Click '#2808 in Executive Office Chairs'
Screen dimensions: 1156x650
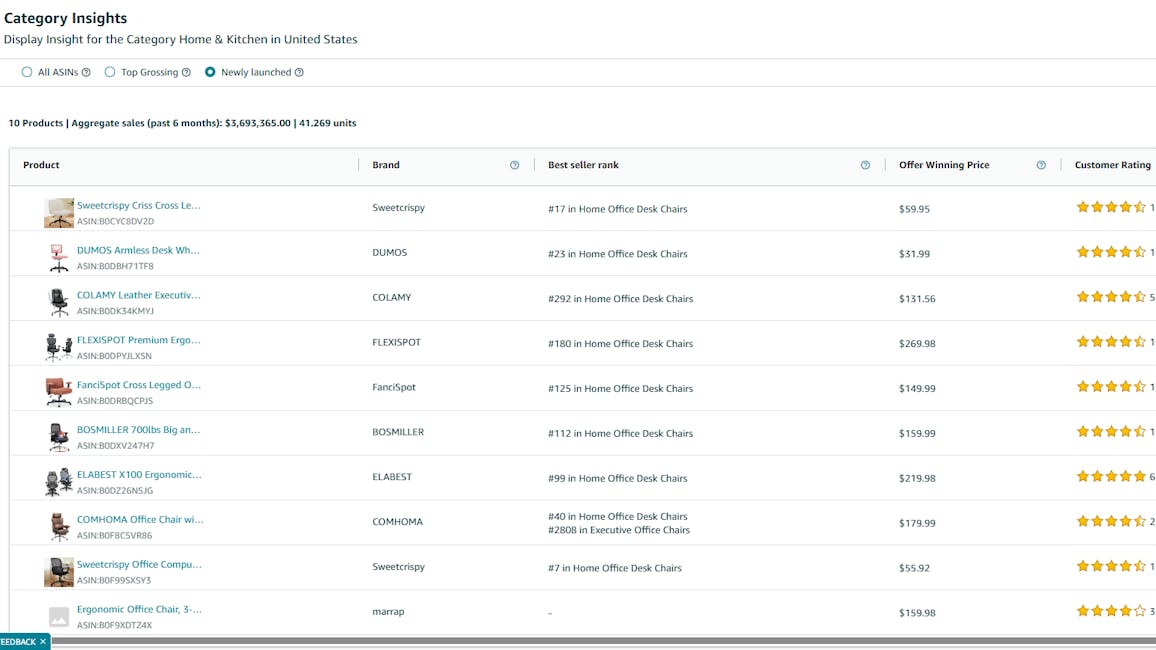[619, 530]
